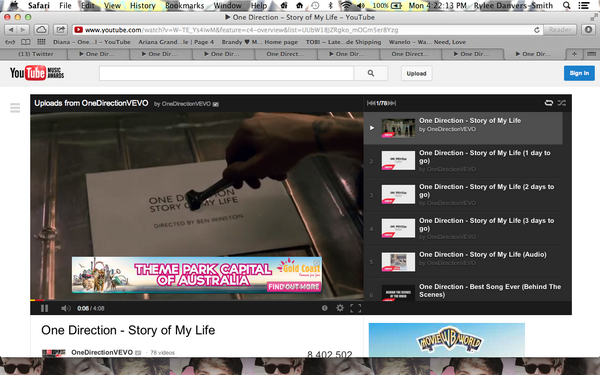
Task: Click the Wi-Fi status icon
Action: 346,5
